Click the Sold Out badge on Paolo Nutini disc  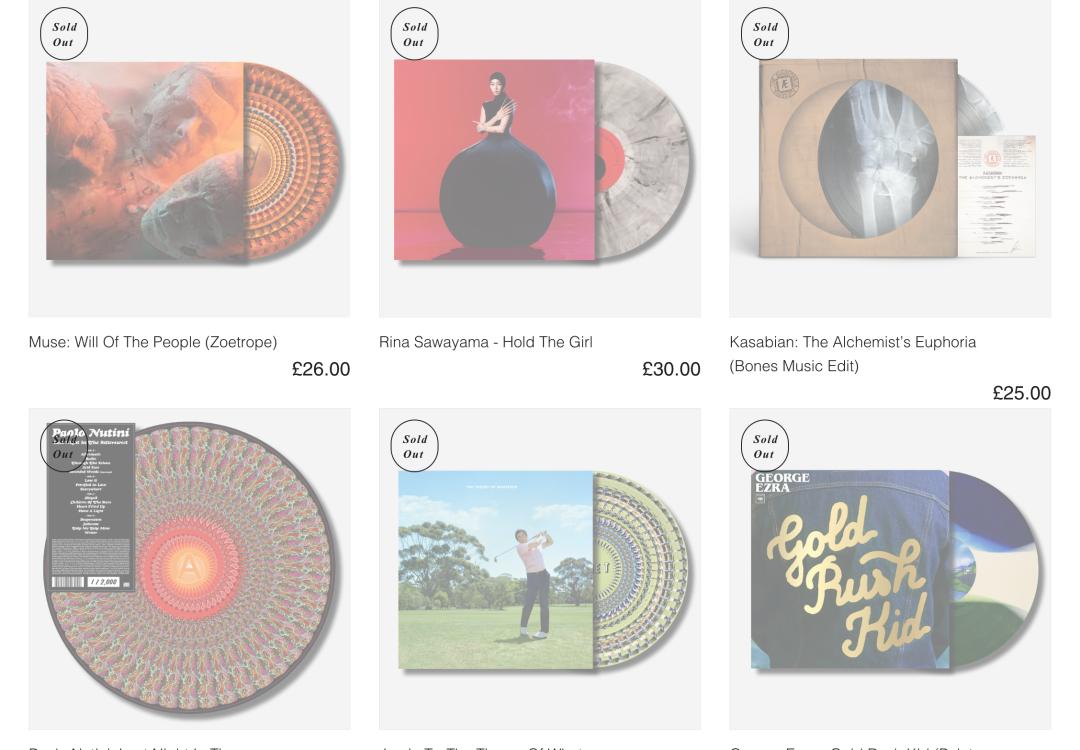tap(64, 446)
